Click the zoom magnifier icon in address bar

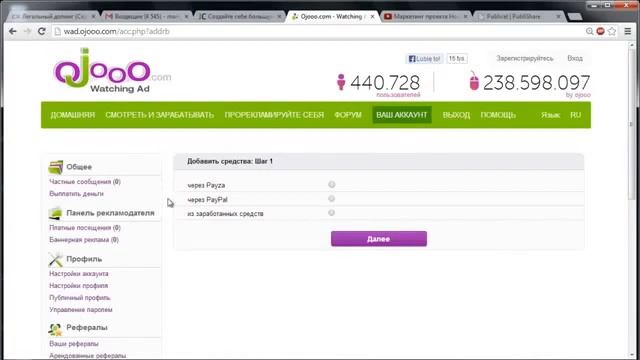point(589,31)
